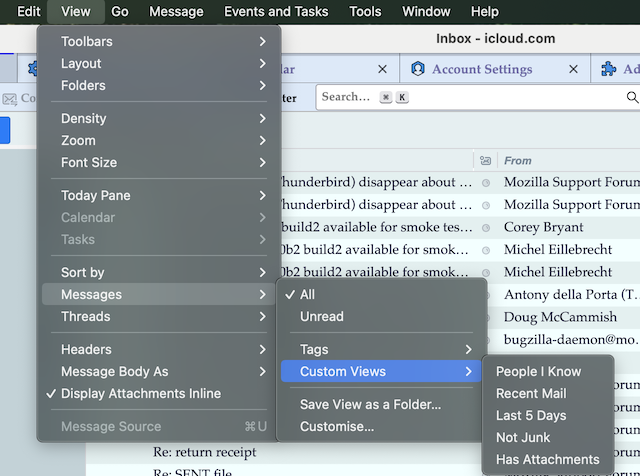Open the Tools menu

pos(365,11)
